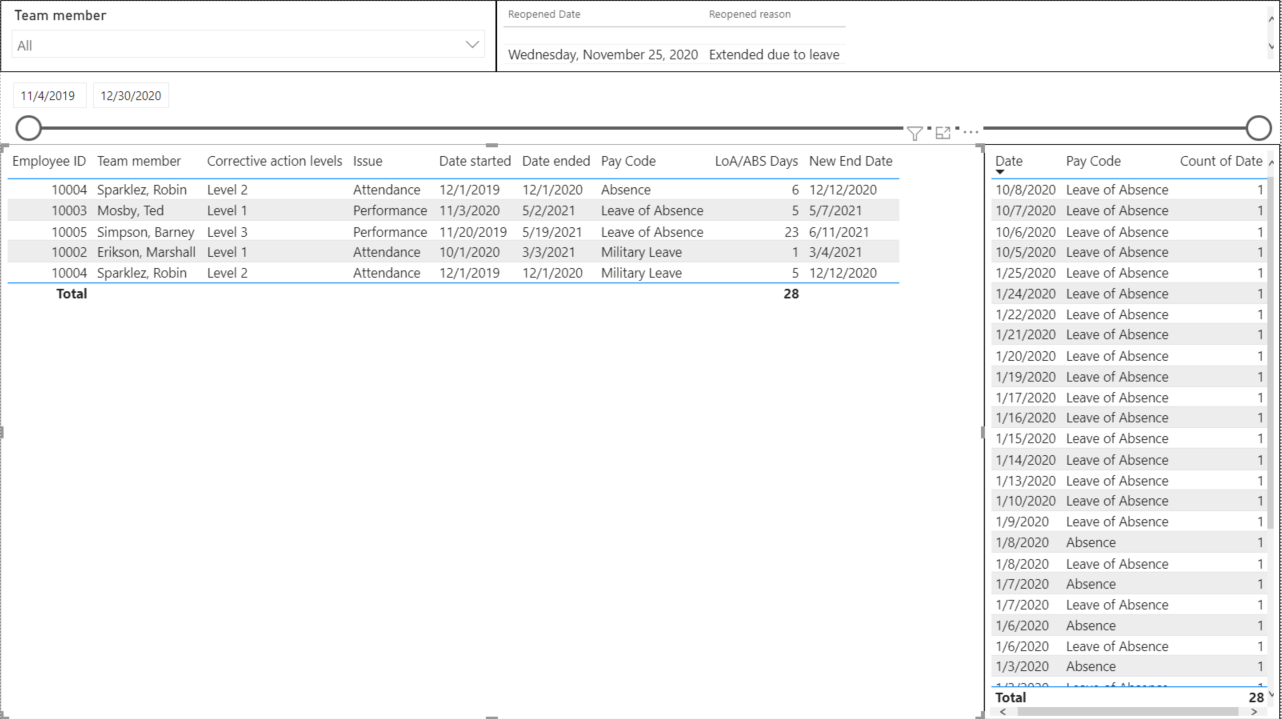
Task: Click date started 10/1/2020
Action: (x=469, y=252)
